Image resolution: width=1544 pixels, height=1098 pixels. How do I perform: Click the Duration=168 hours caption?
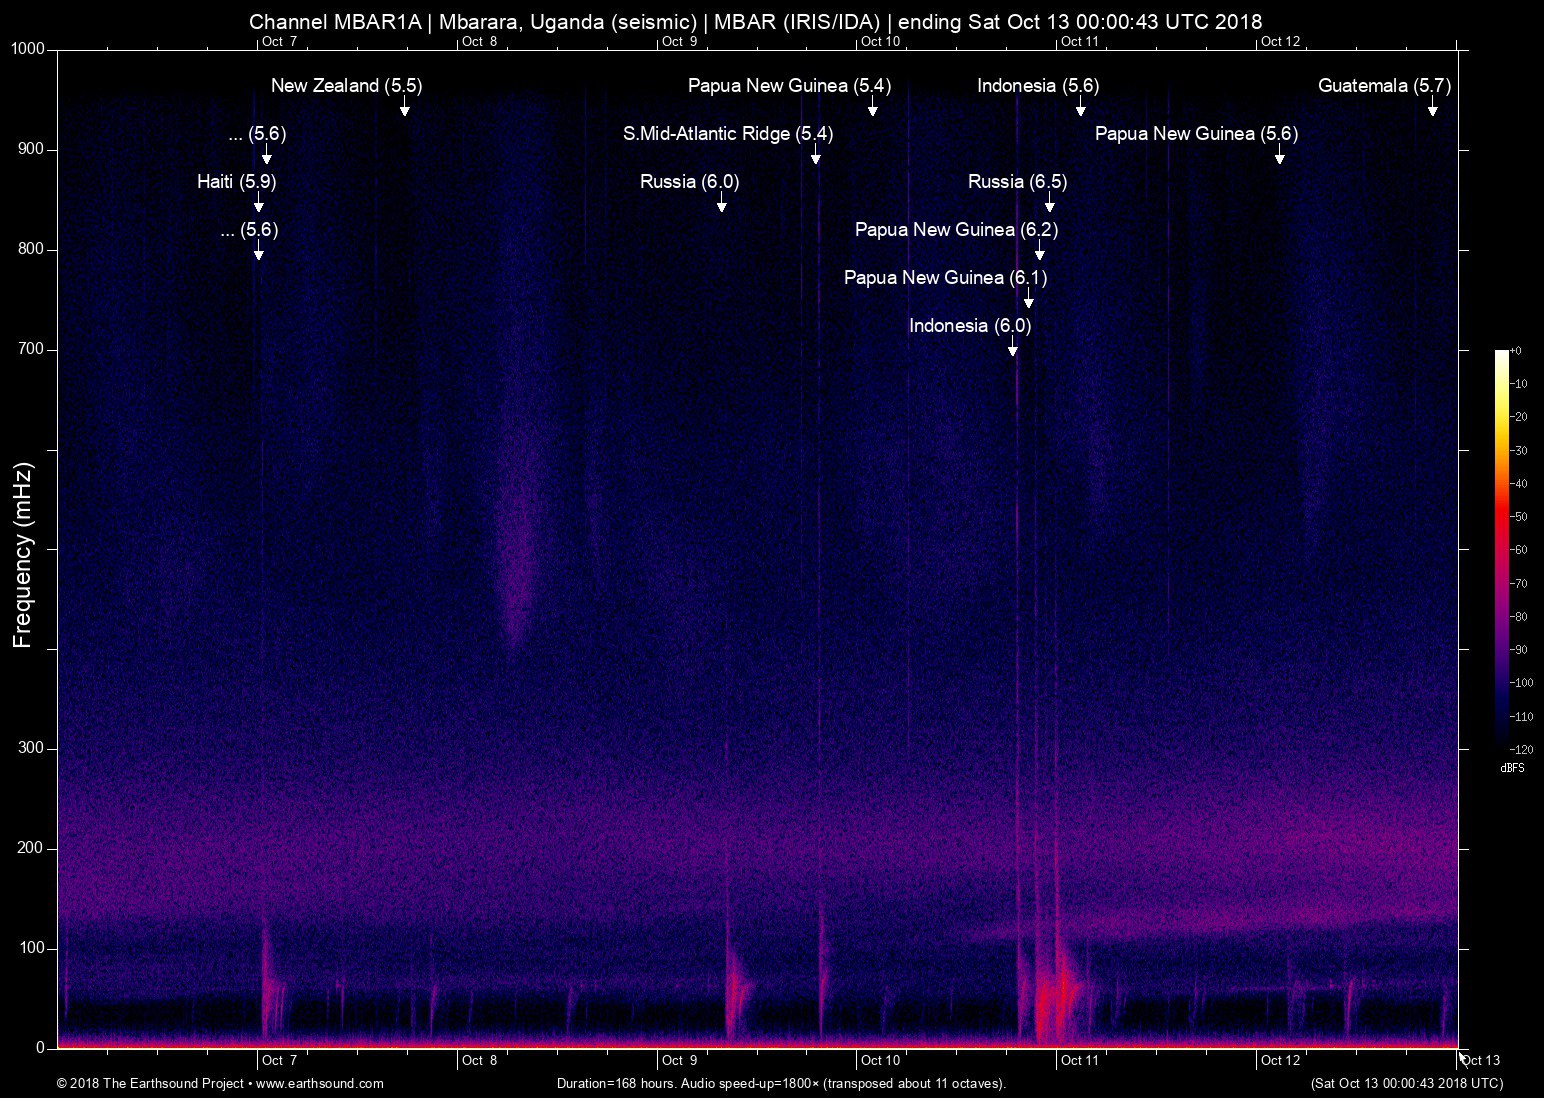pos(779,1083)
